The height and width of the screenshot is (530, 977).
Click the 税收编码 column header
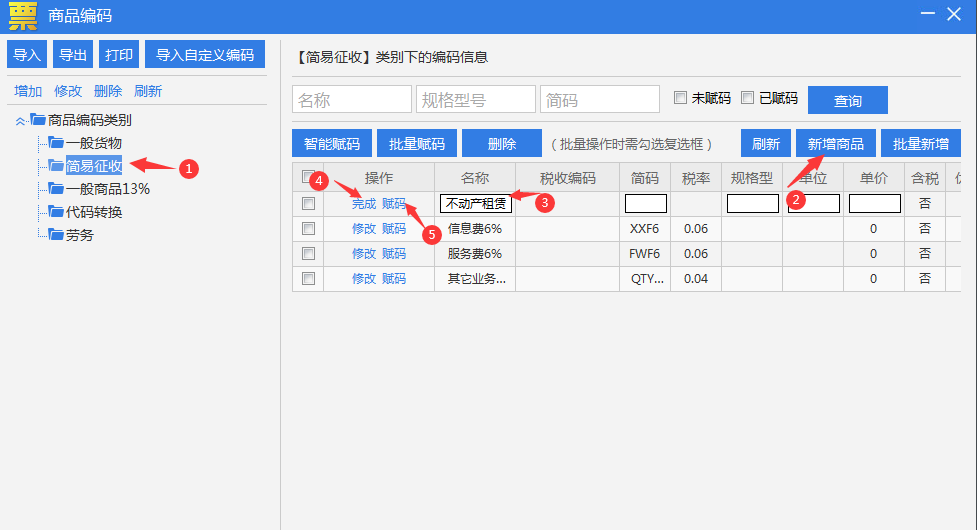(x=568, y=178)
